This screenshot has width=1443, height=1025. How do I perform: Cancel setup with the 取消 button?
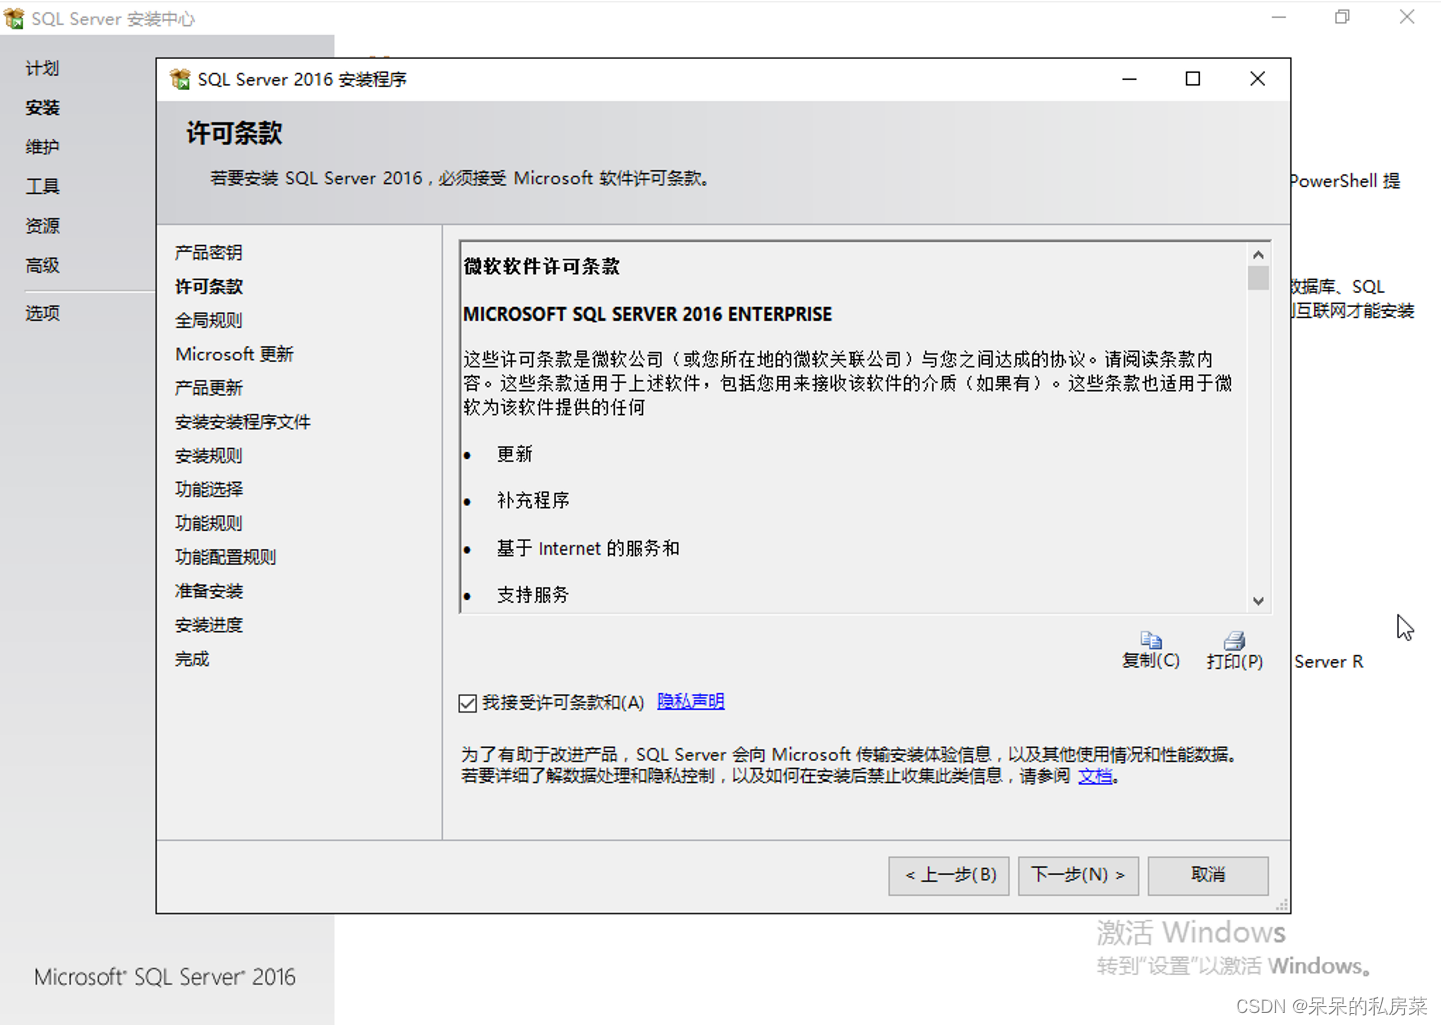click(1208, 875)
